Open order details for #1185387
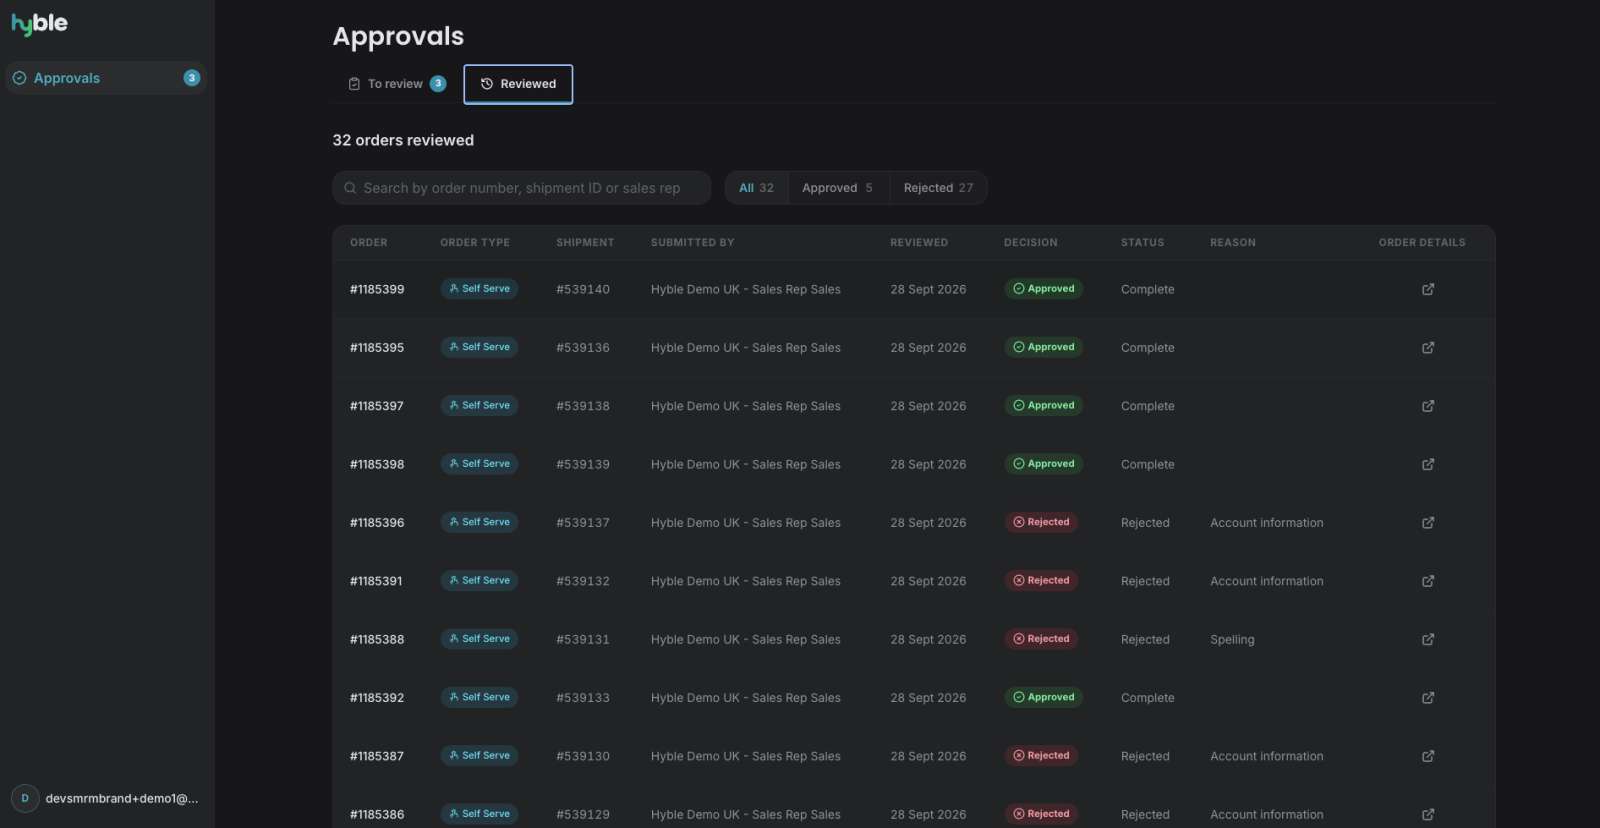Viewport: 1600px width, 828px height. click(x=1428, y=756)
